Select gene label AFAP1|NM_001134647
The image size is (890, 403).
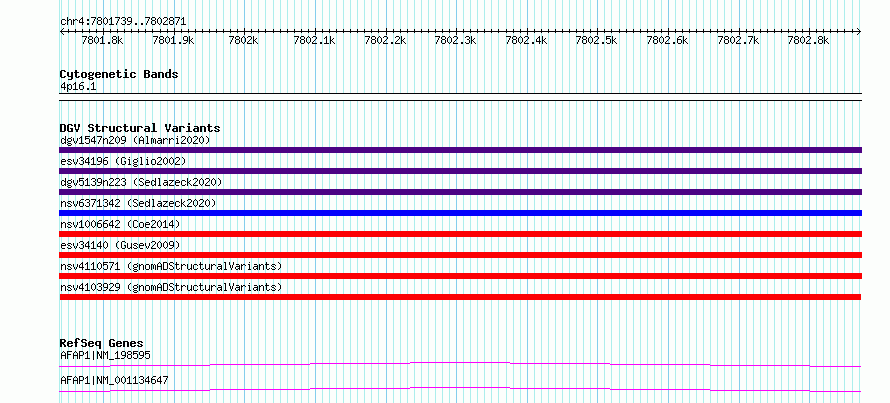tap(114, 381)
